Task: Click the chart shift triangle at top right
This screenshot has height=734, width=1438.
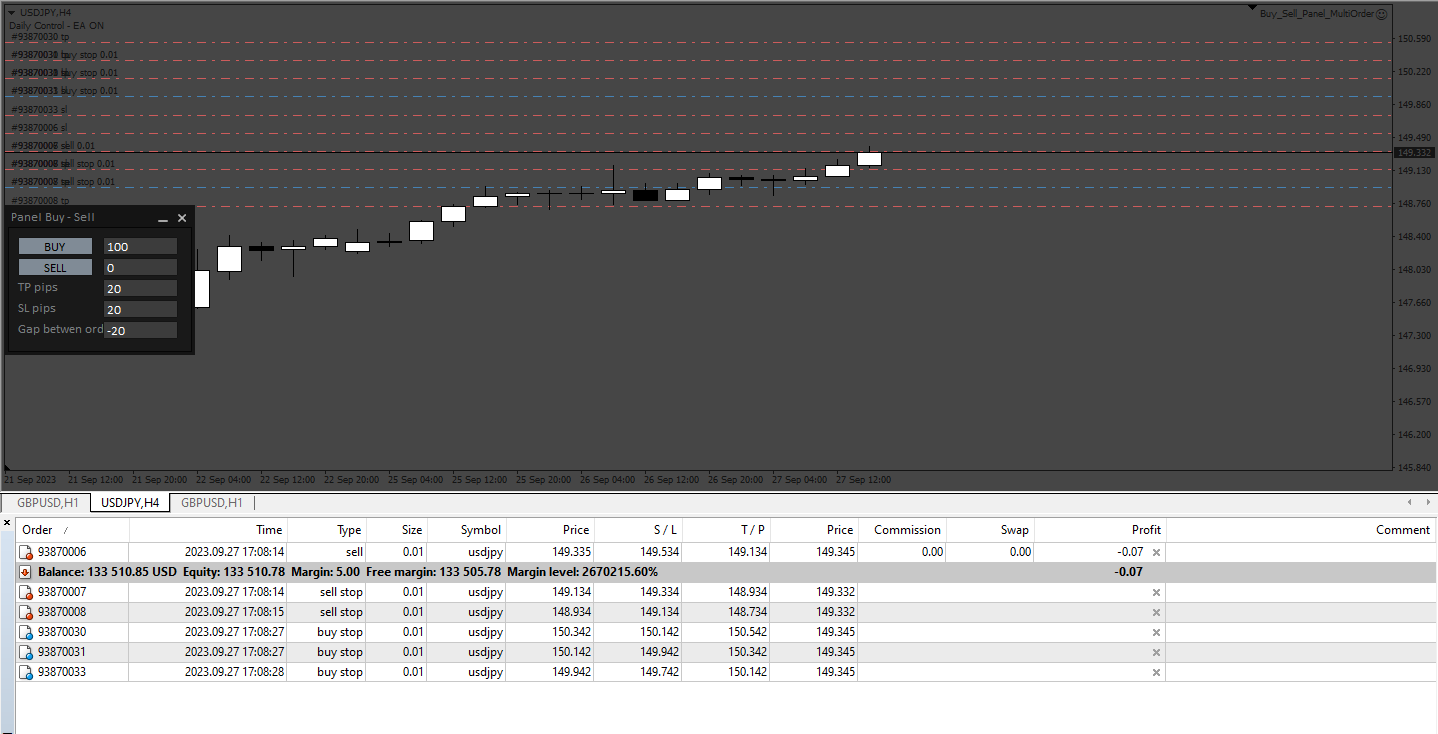Action: click(1252, 8)
